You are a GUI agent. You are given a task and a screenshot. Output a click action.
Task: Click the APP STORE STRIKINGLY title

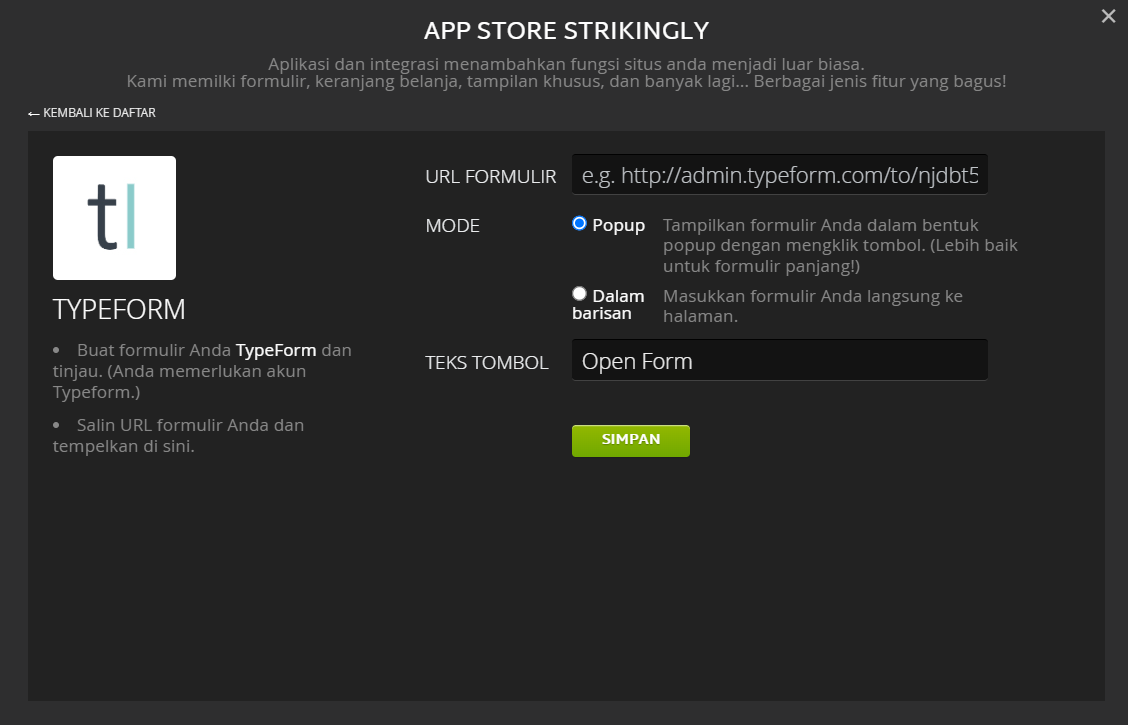(566, 31)
